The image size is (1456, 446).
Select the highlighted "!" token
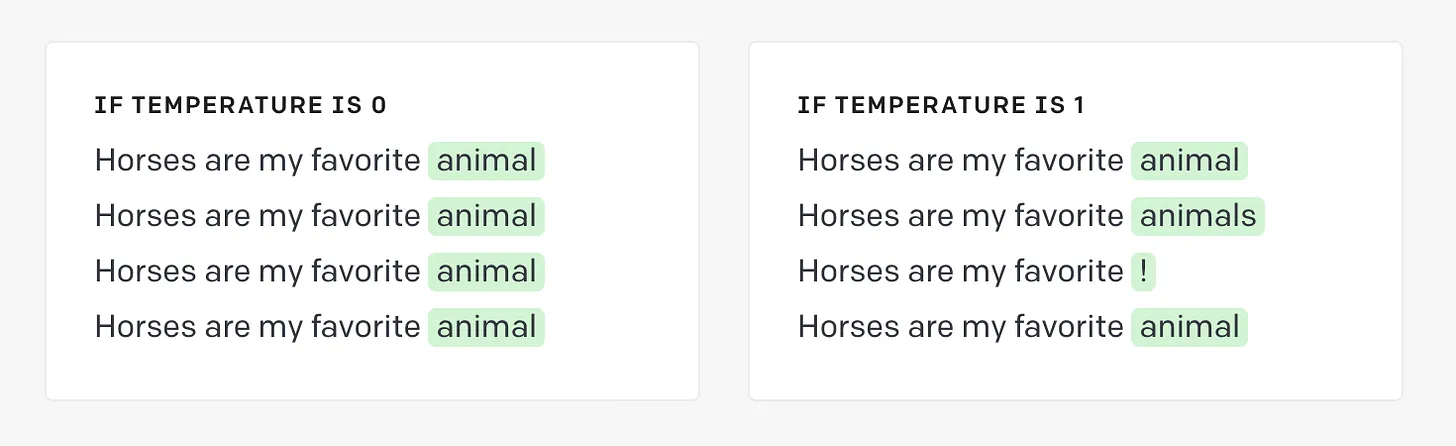[x=1143, y=272]
